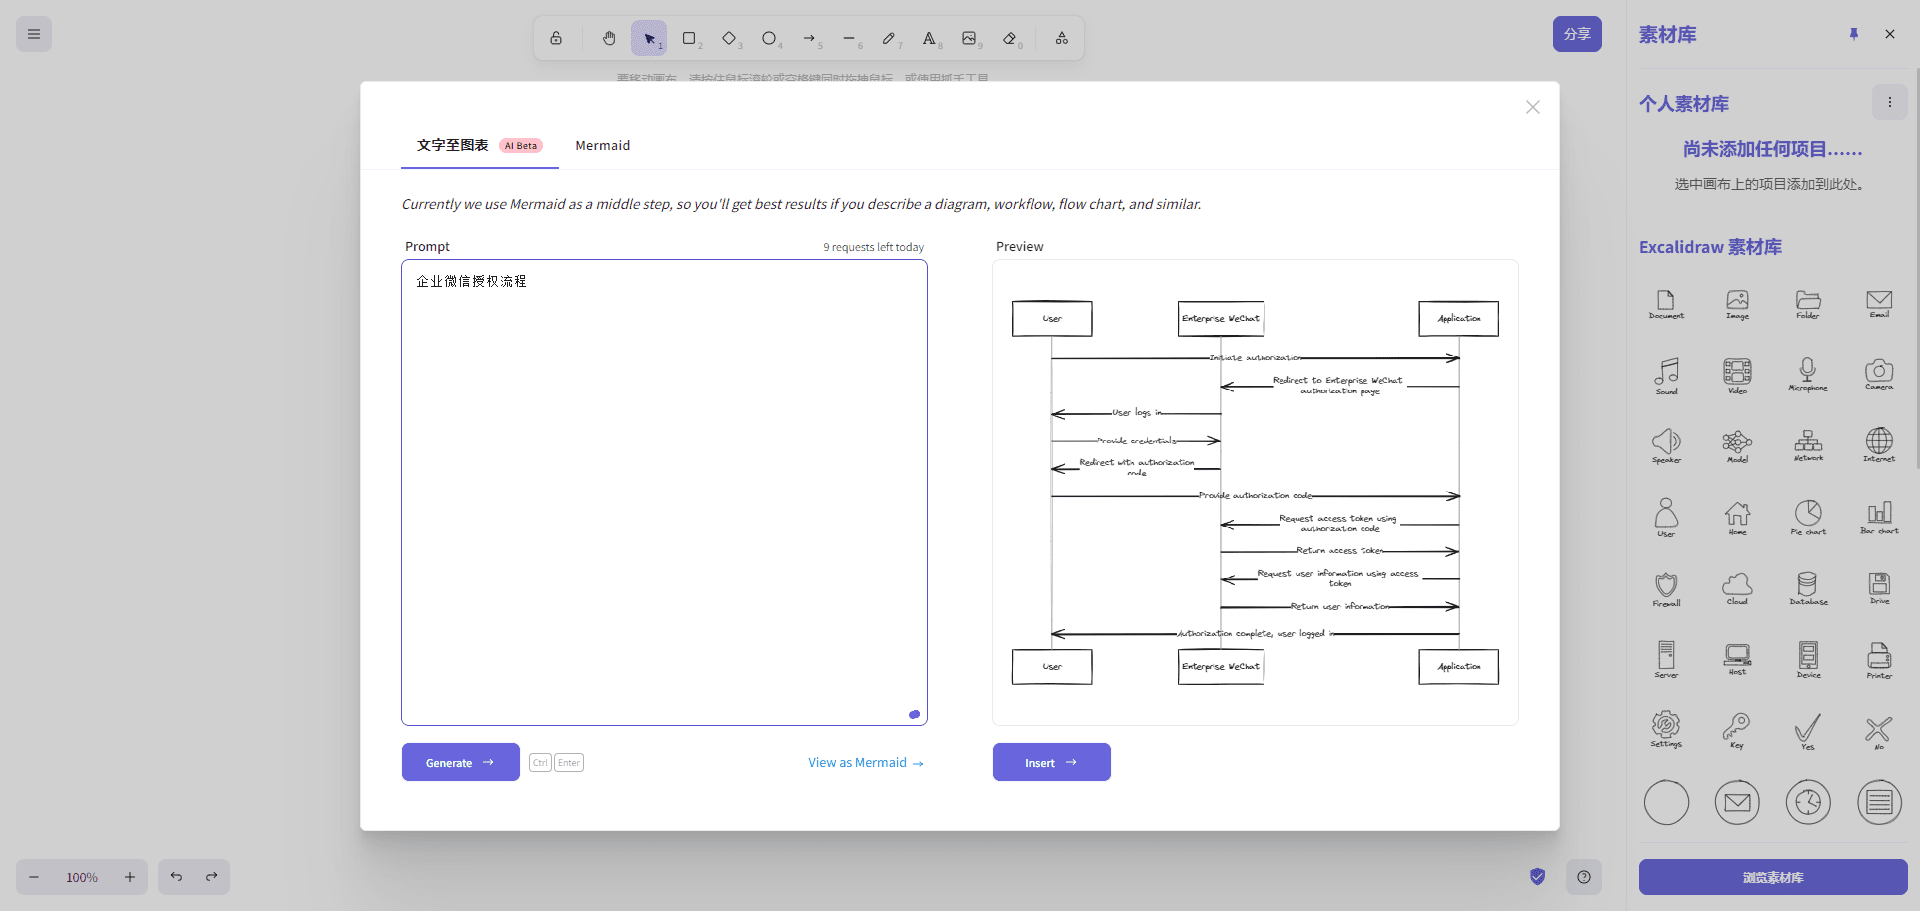Insert the generated diagram into canvas

pos(1051,762)
